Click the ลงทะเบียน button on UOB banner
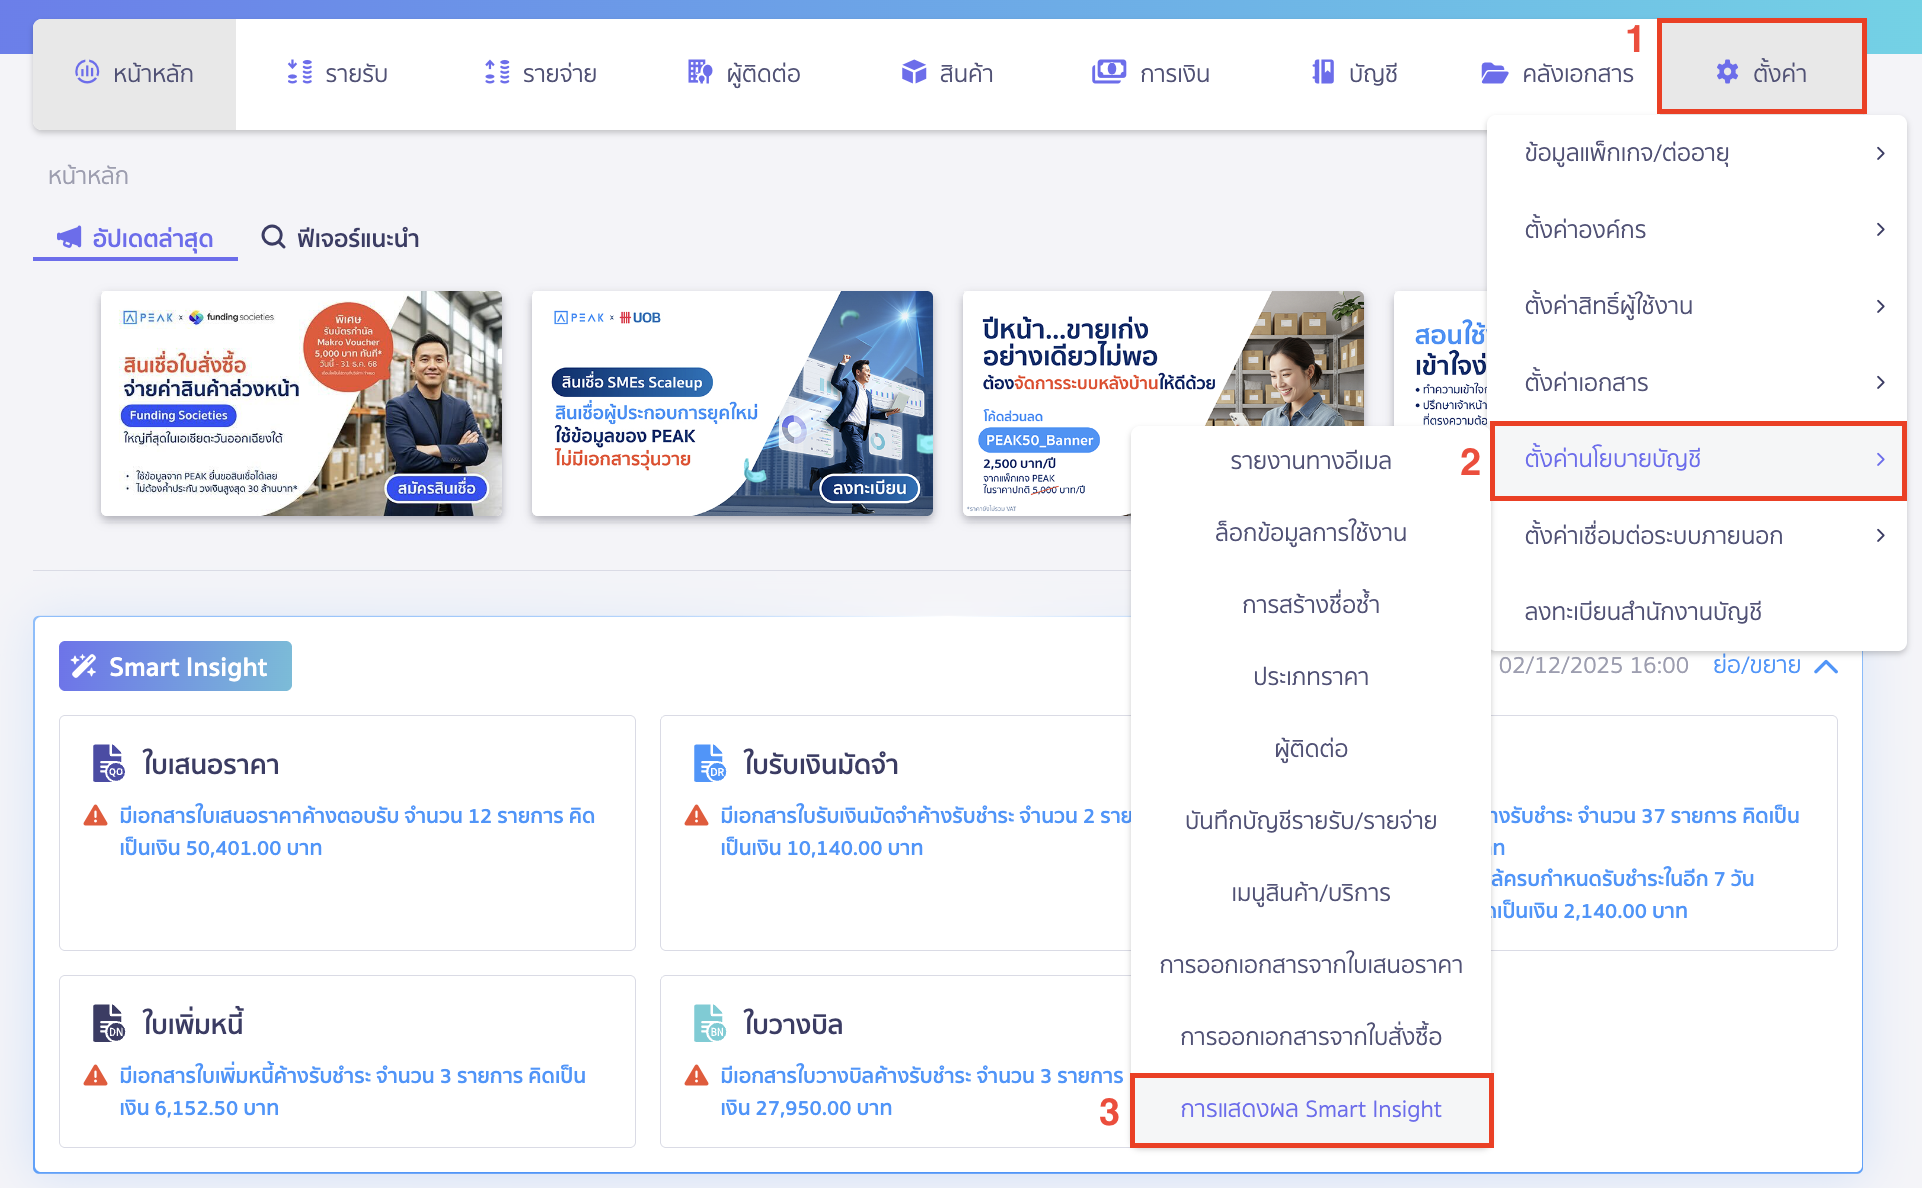The image size is (1922, 1188). click(869, 488)
